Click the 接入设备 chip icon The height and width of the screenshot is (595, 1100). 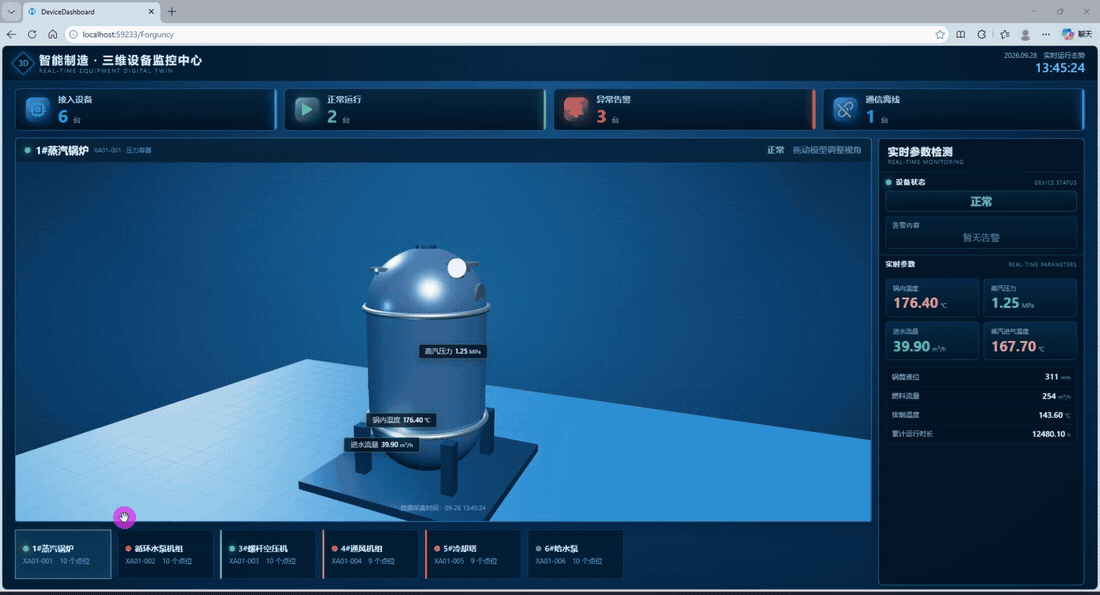coord(37,109)
